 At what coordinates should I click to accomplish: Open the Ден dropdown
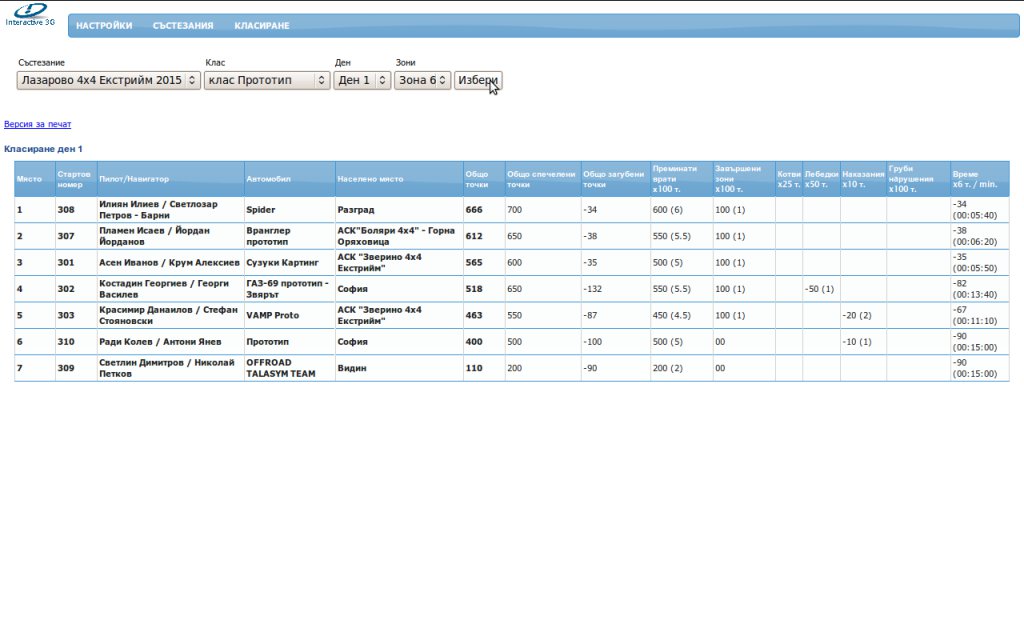[362, 80]
